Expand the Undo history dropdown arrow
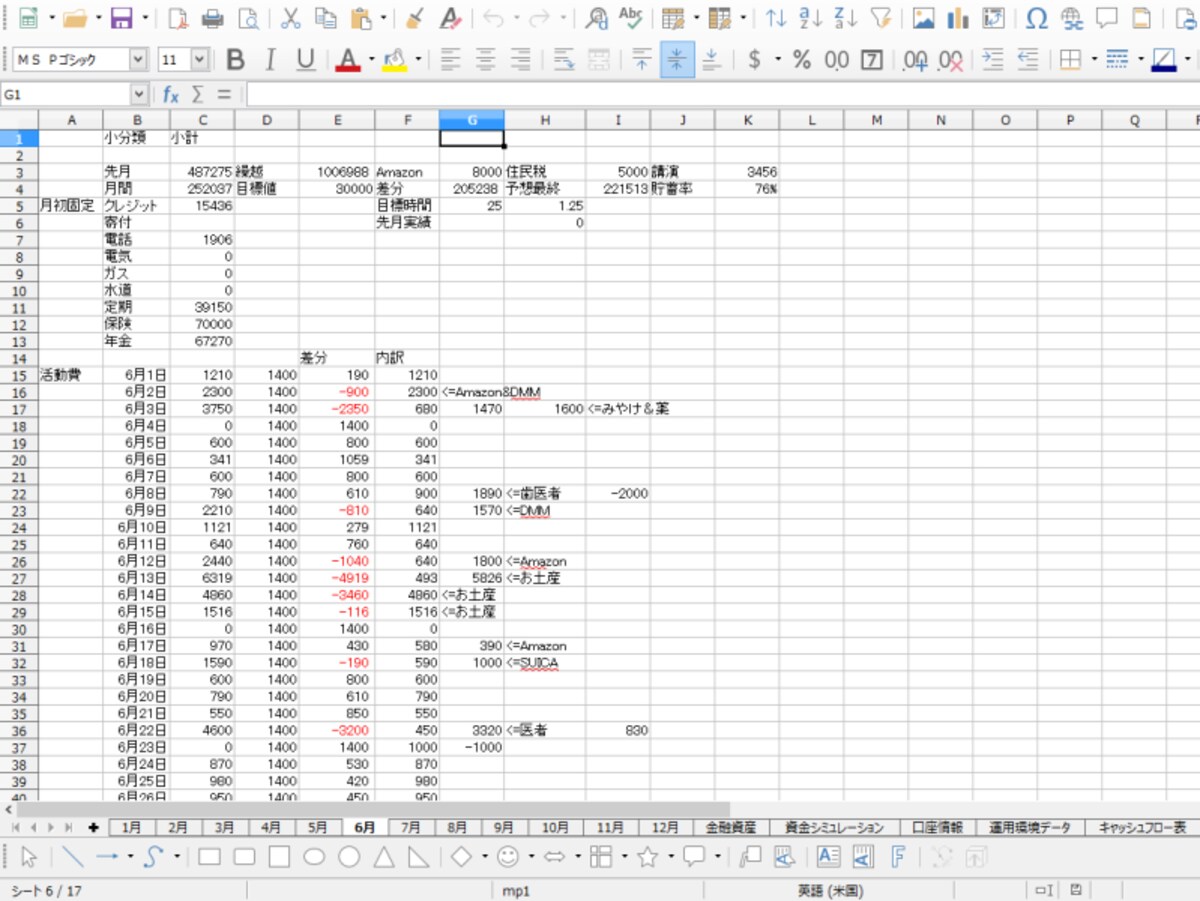Viewport: 1200px width, 901px height. click(515, 18)
